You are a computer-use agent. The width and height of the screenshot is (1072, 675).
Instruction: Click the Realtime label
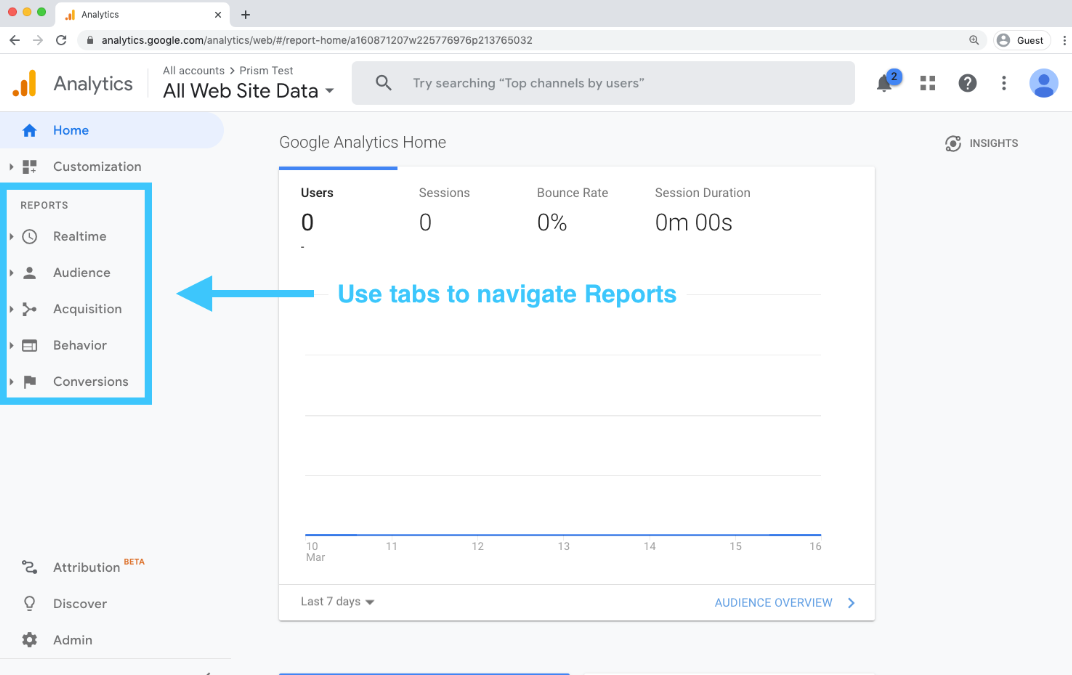pos(80,237)
